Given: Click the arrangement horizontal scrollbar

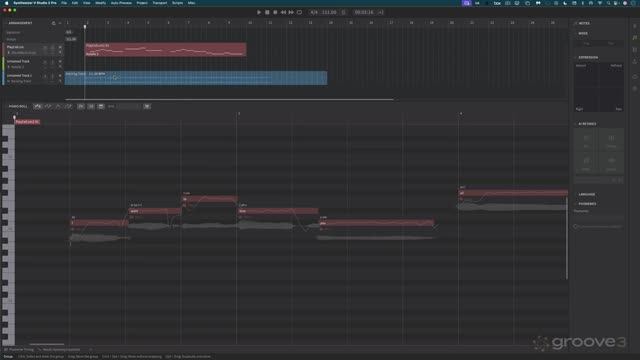Looking at the screenshot, I should 229,99.
